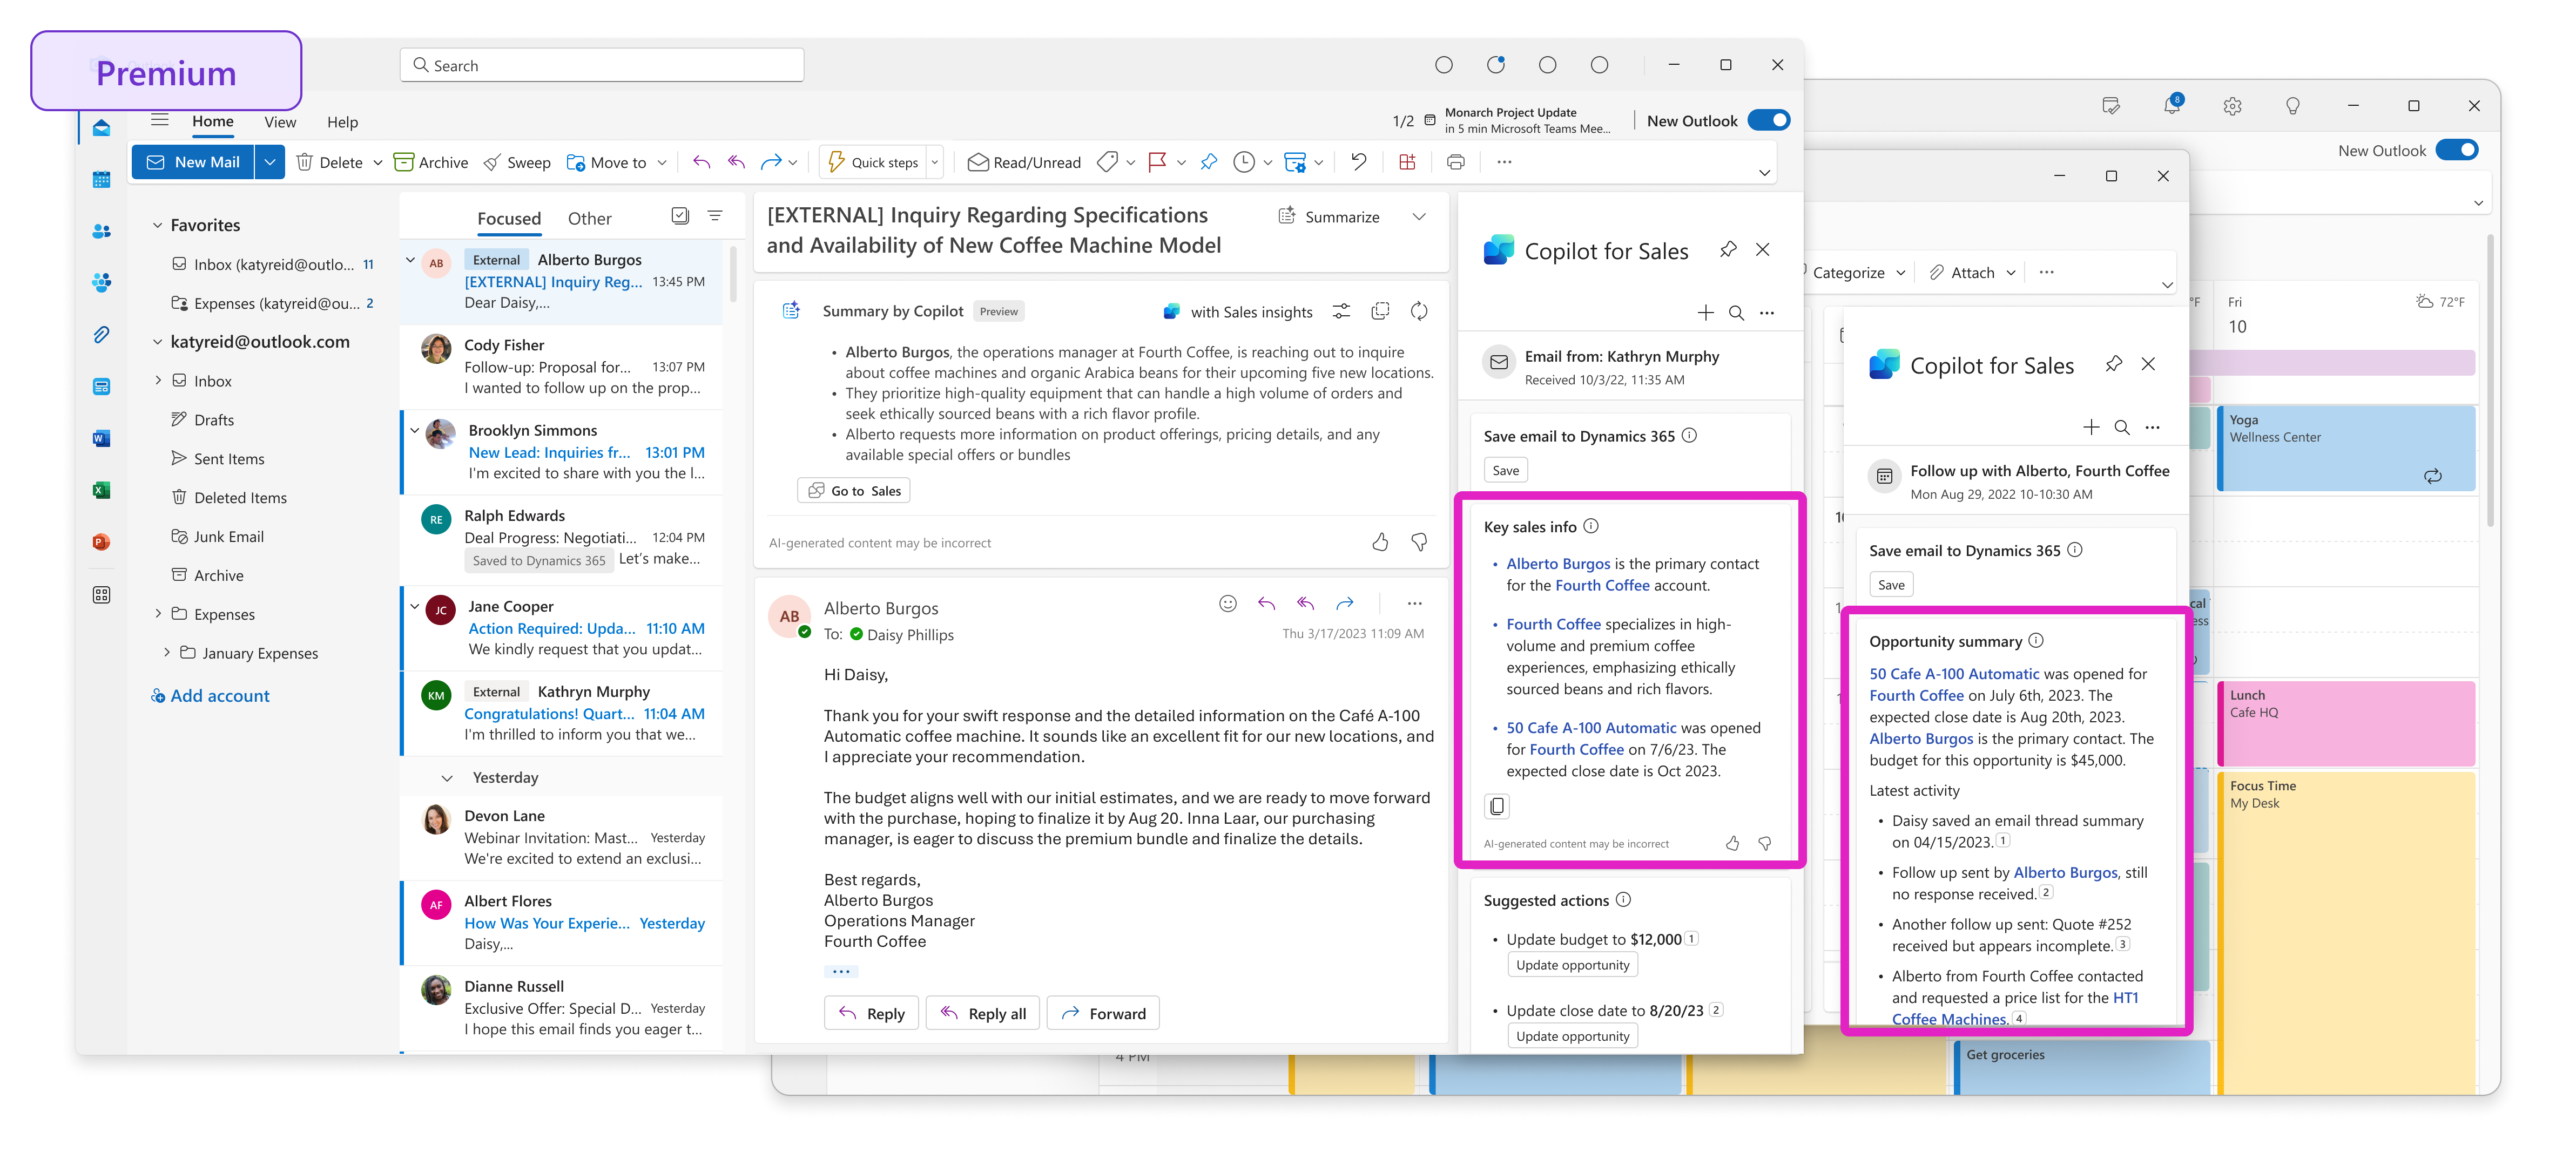This screenshot has height=1166, width=2576.
Task: Open the Alberto Burgos contact link
Action: [x=1558, y=563]
